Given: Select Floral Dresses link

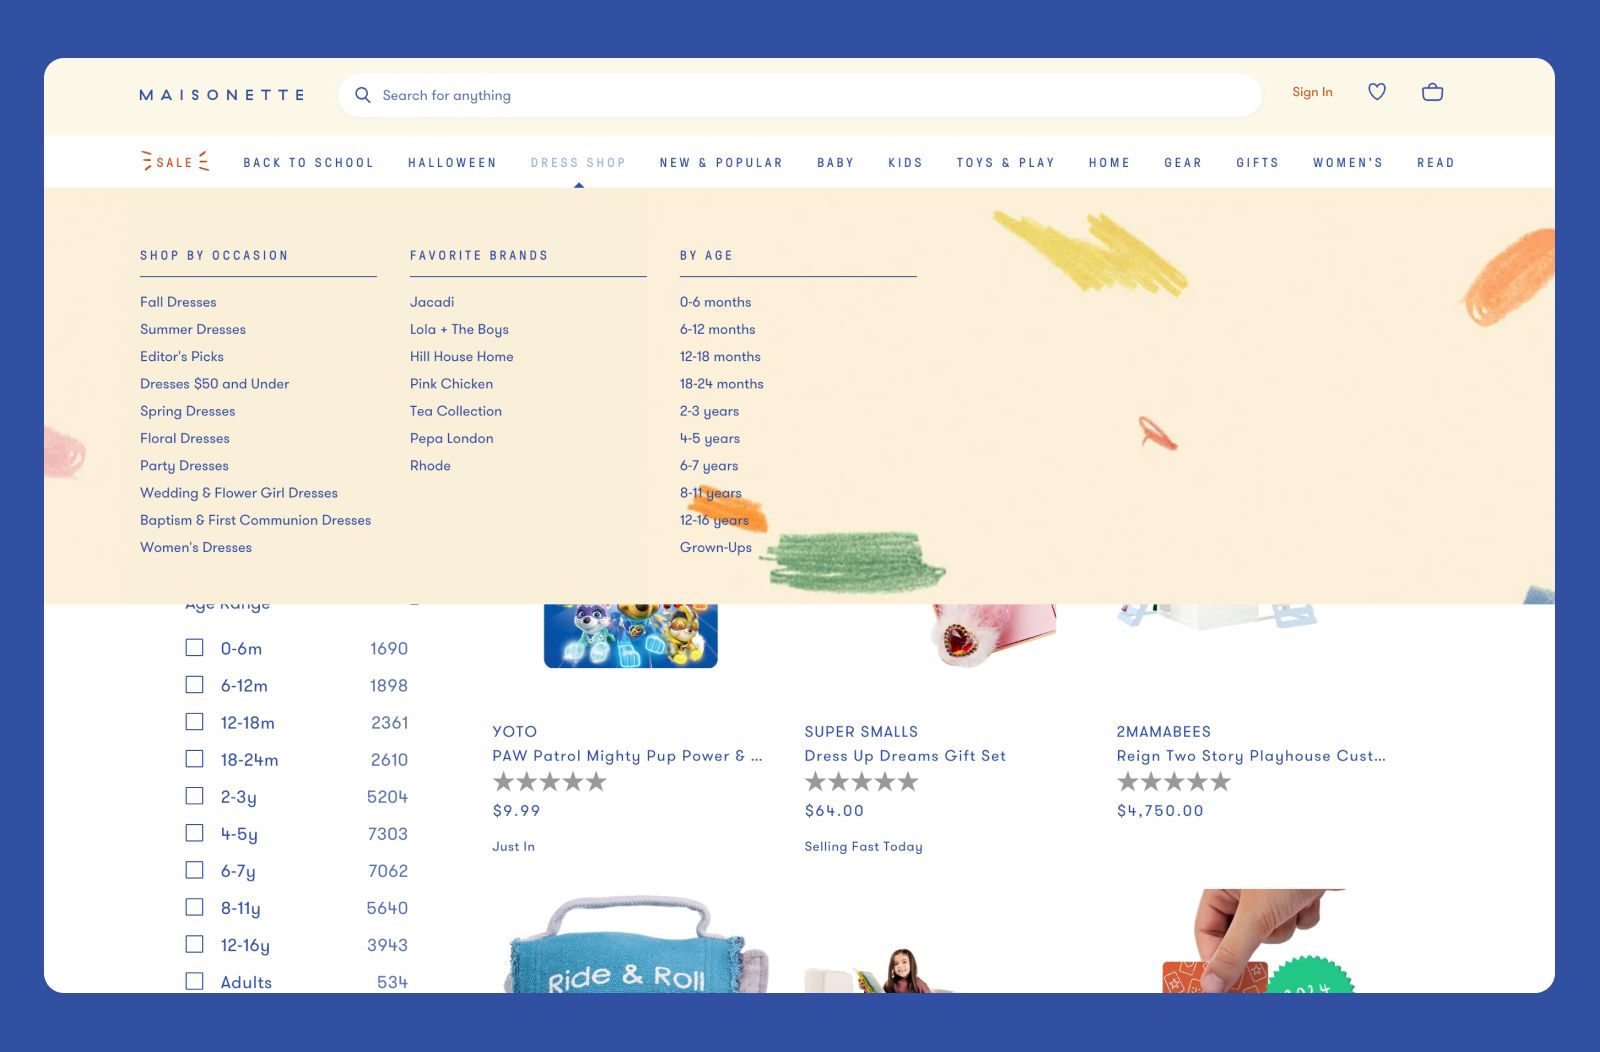Looking at the screenshot, I should [x=185, y=438].
